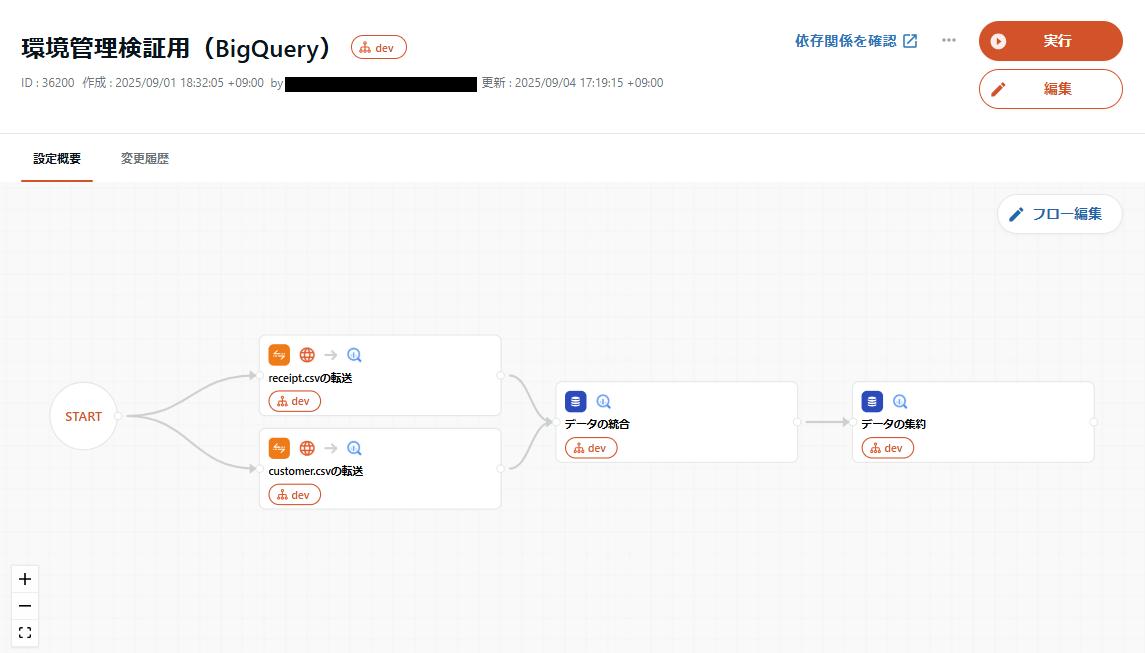Click orange transfer icon in receipt.csv node
This screenshot has height=653, width=1145.
pyautogui.click(x=279, y=355)
